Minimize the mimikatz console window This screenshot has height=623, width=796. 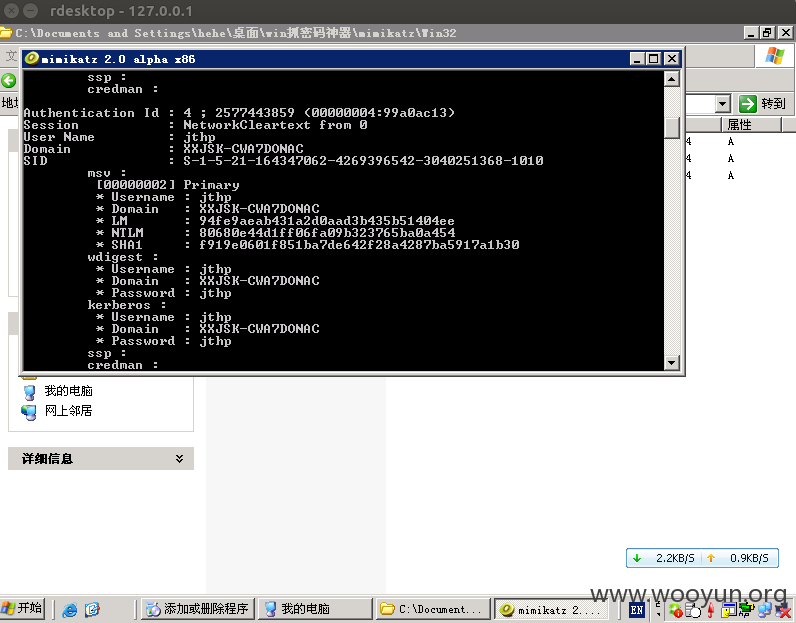(637, 59)
